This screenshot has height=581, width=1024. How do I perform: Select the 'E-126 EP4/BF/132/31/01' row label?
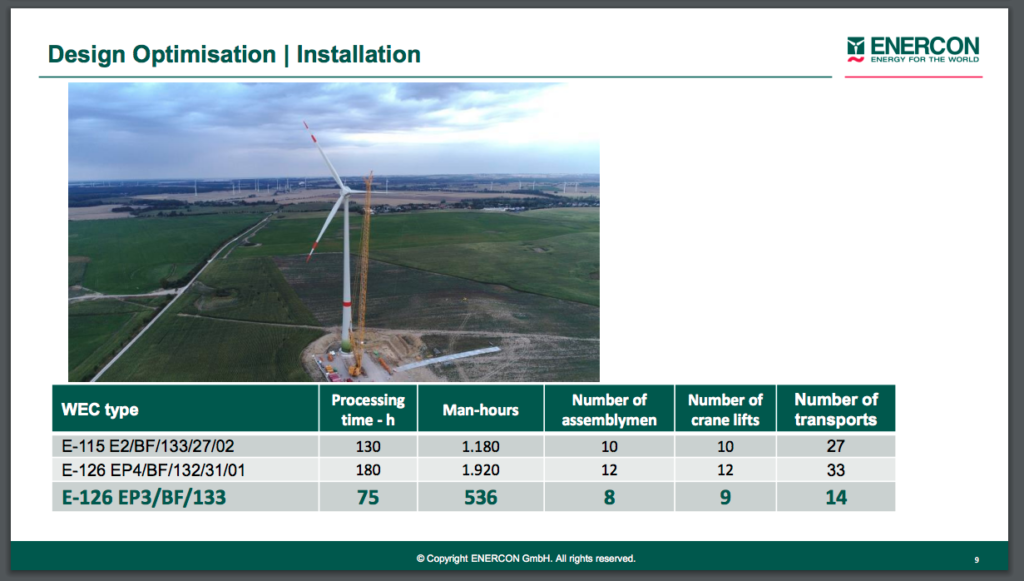click(x=153, y=470)
